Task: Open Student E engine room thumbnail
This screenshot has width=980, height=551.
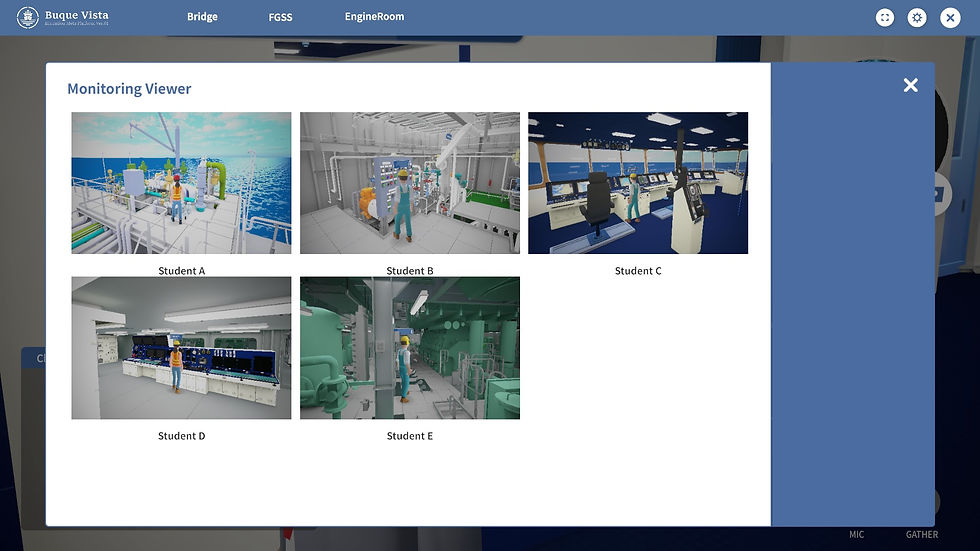Action: (x=409, y=348)
